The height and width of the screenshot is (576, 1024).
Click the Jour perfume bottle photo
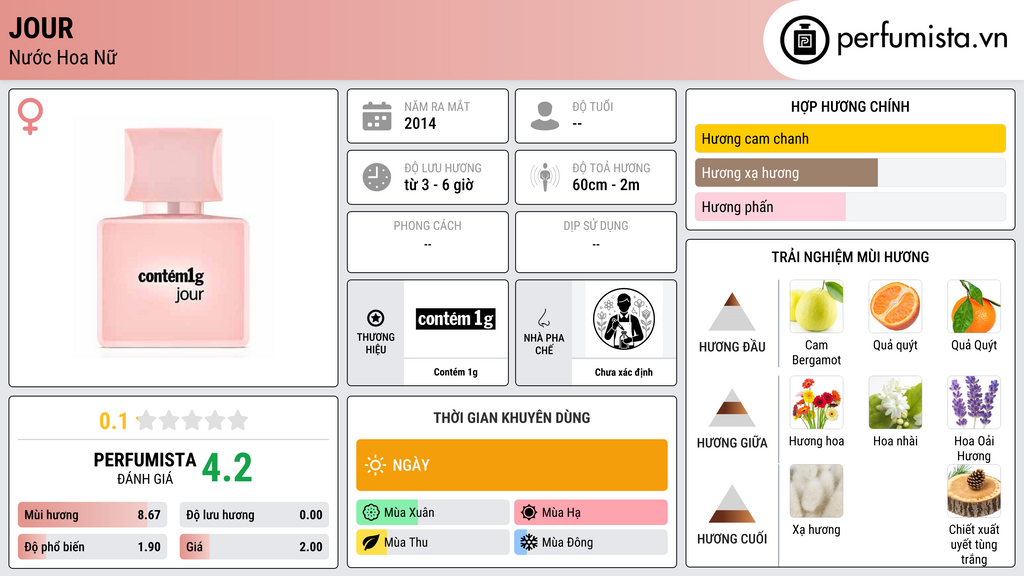(x=173, y=238)
